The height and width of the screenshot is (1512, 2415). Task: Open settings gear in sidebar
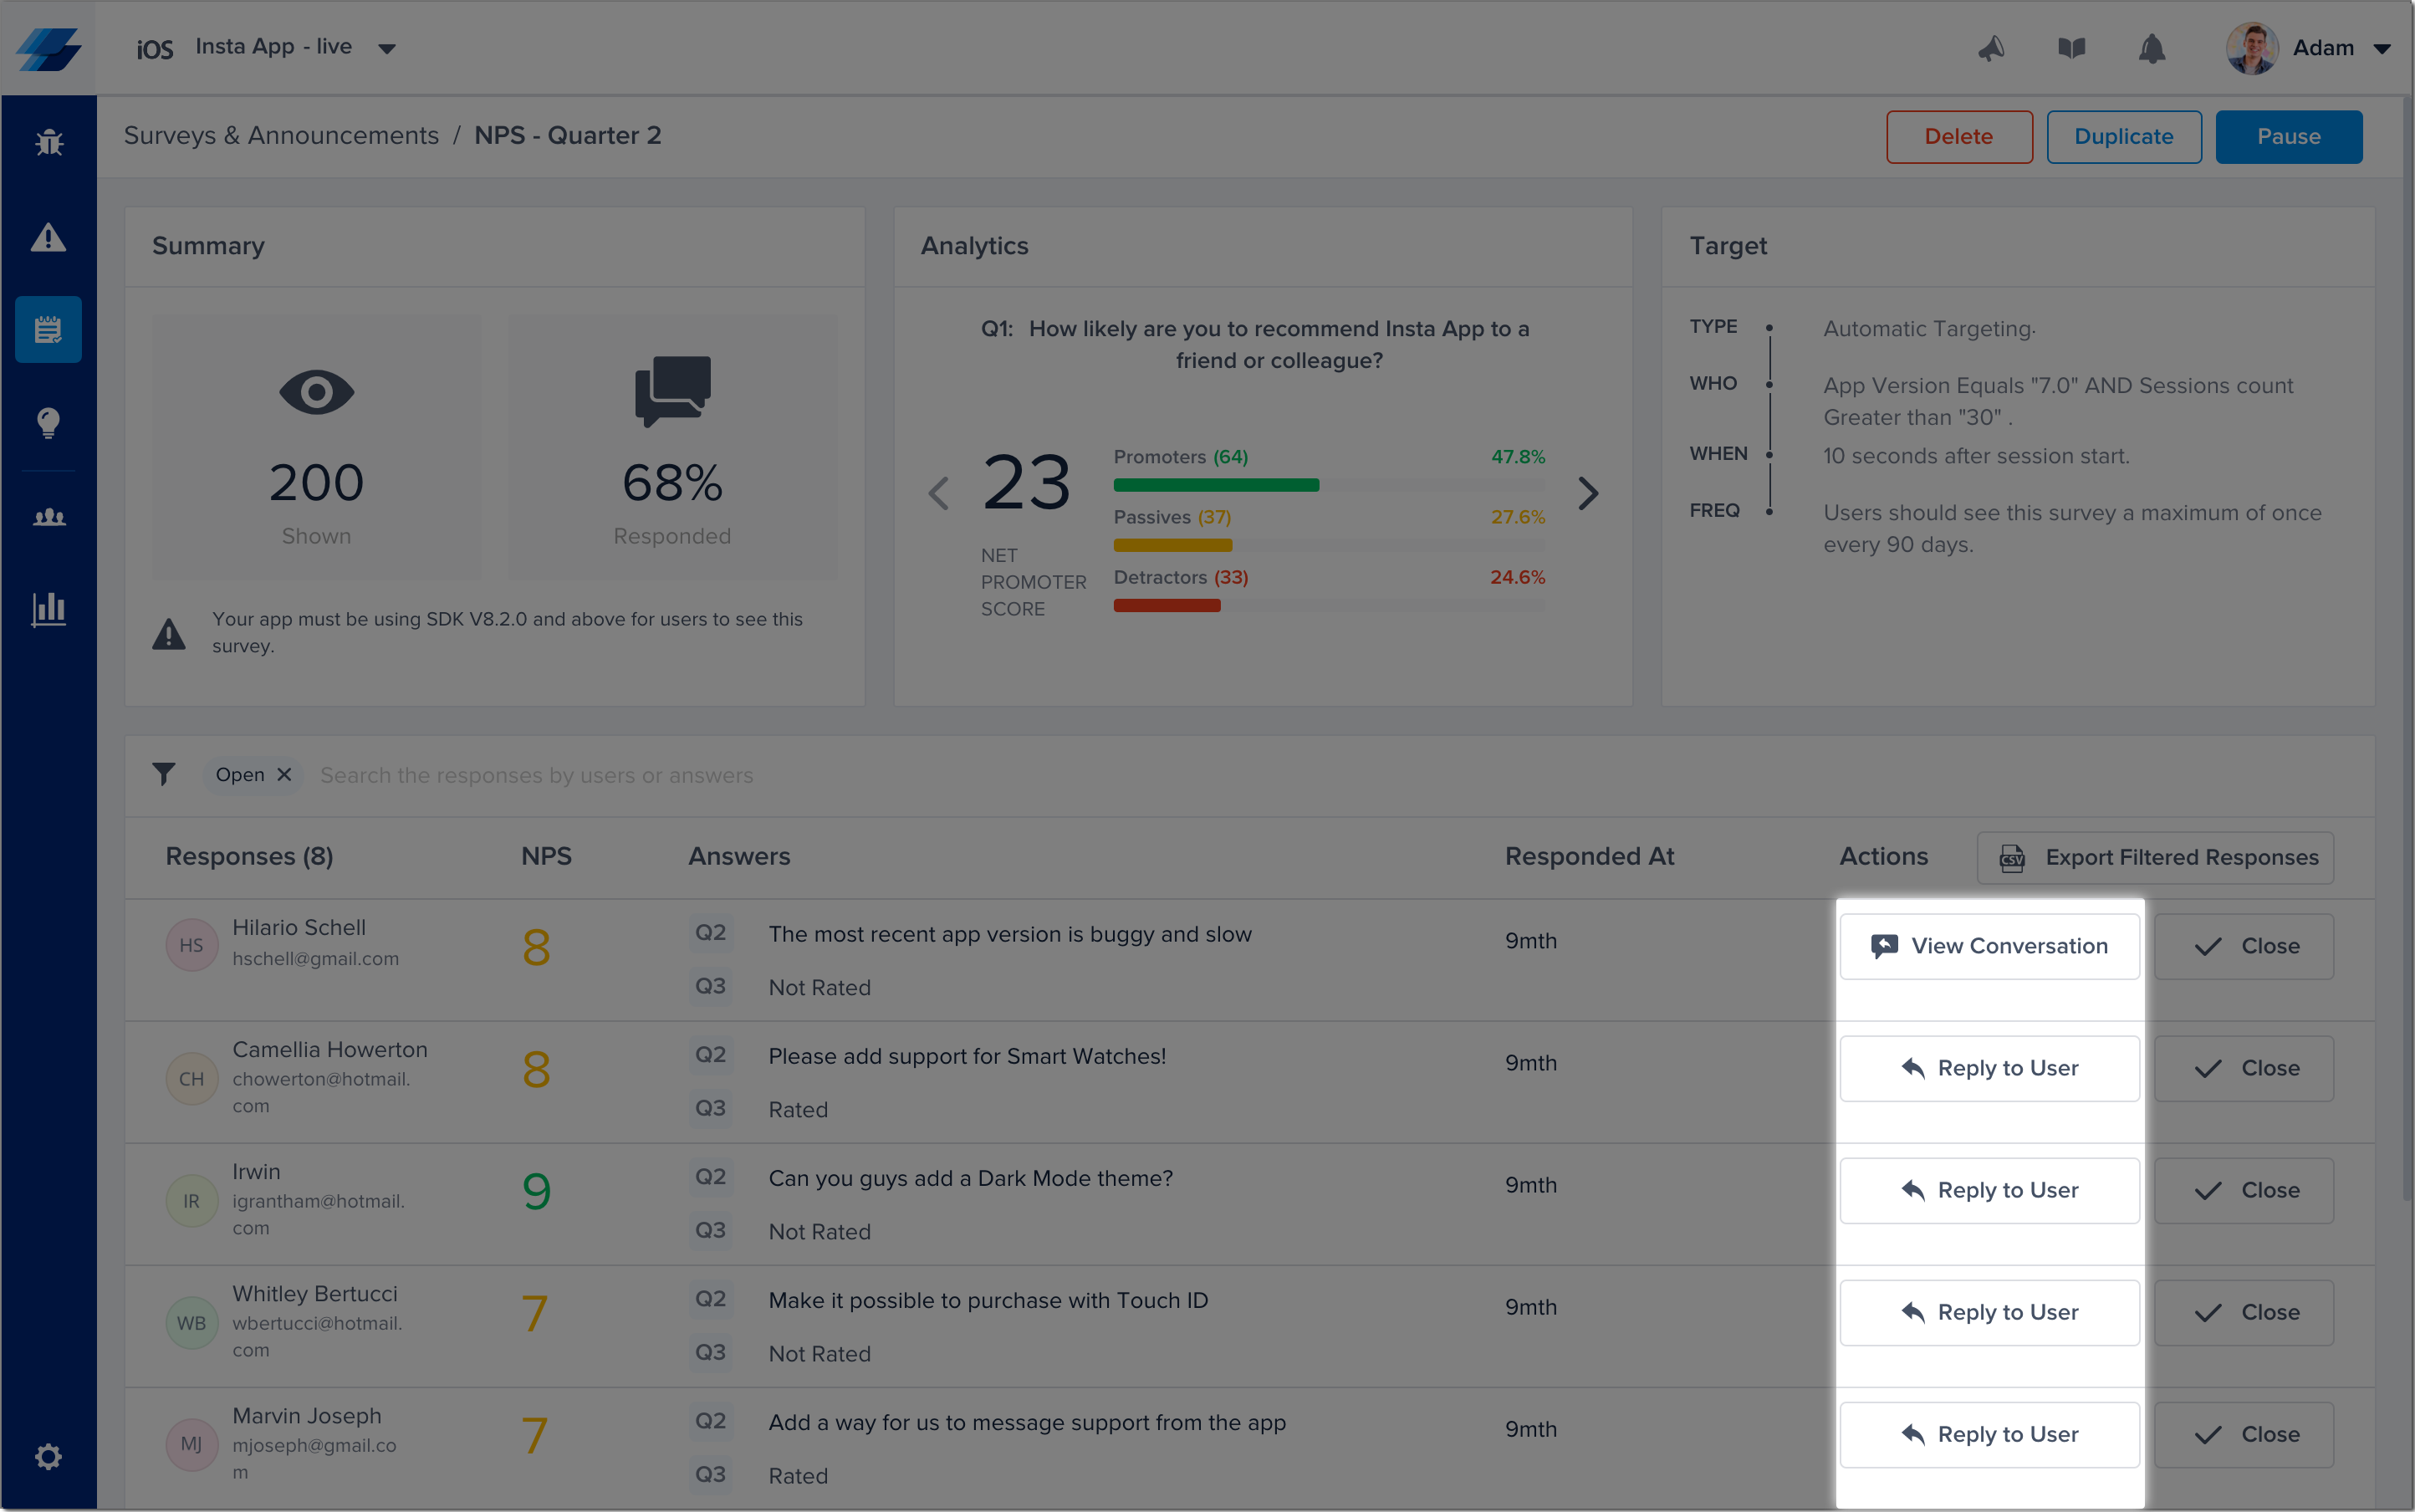click(x=48, y=1456)
